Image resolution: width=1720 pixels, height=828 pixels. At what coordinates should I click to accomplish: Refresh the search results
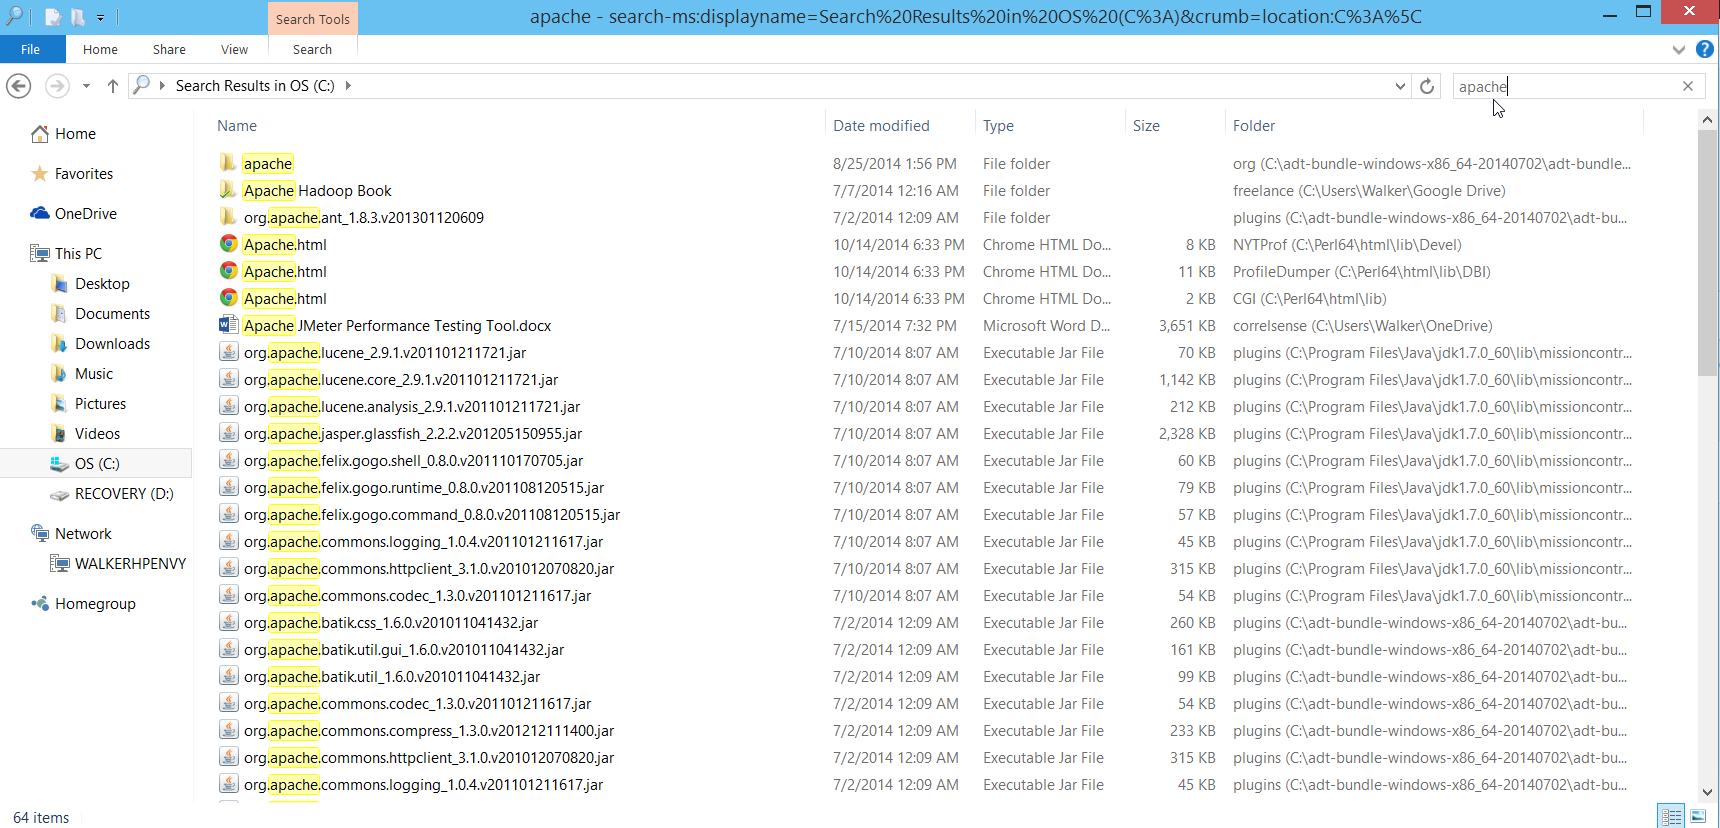click(1427, 86)
